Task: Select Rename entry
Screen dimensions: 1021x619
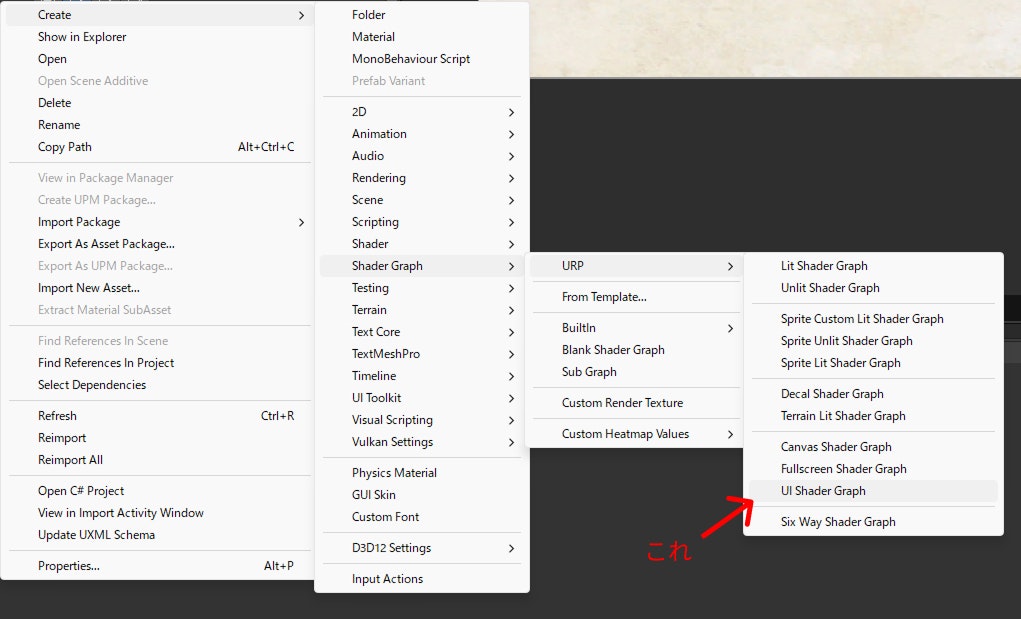Action: pos(158,125)
